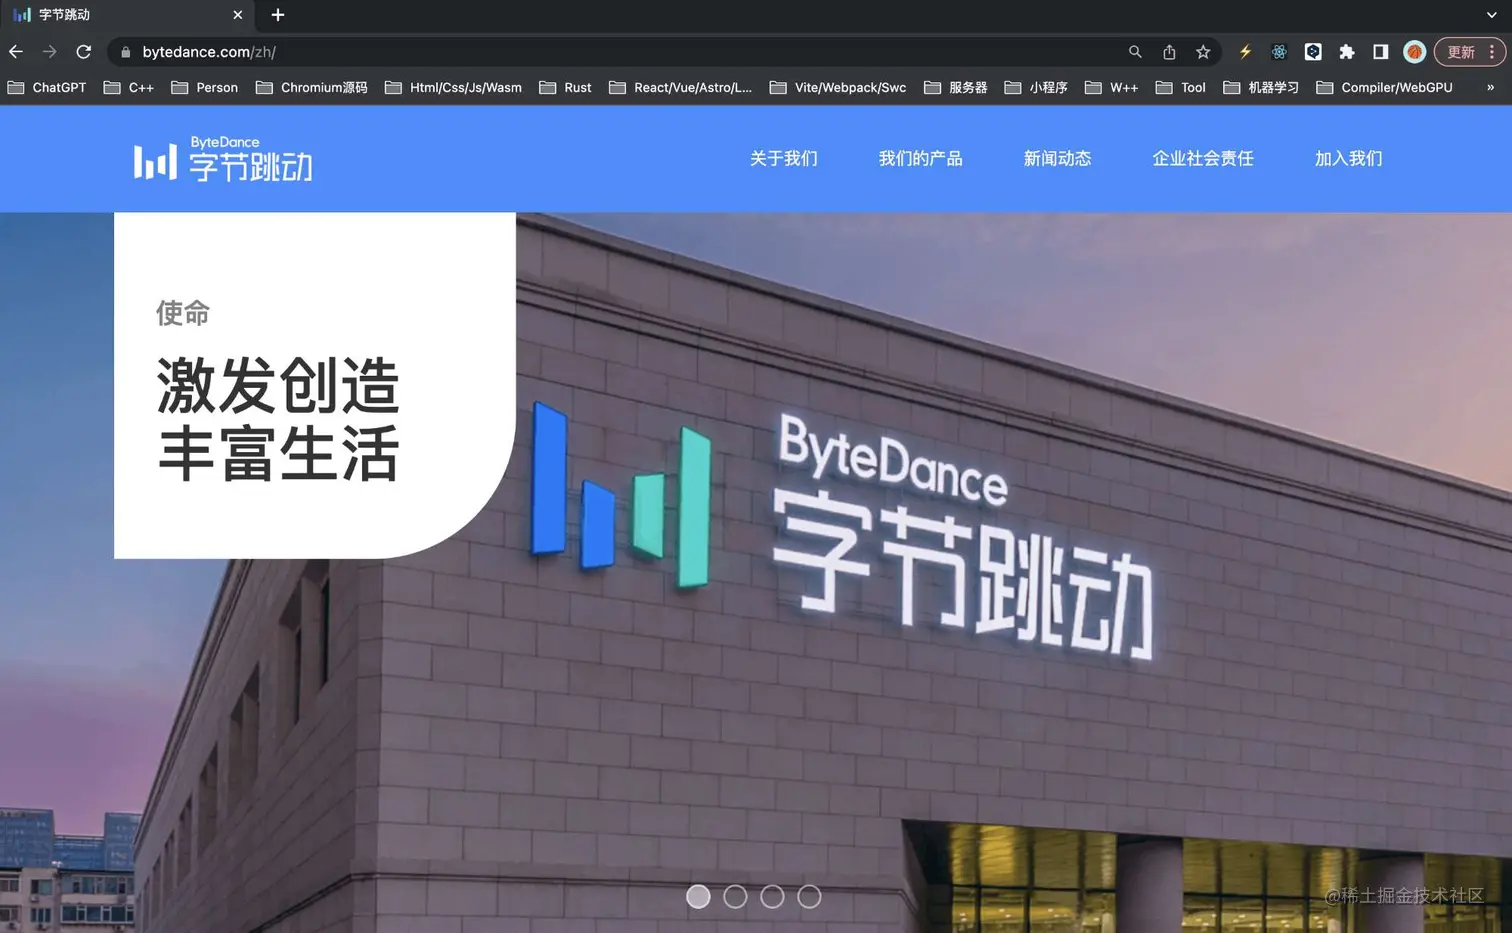Screen dimensions: 1512x933
Task: Switch to the third carousel slide dot
Action: (772, 897)
